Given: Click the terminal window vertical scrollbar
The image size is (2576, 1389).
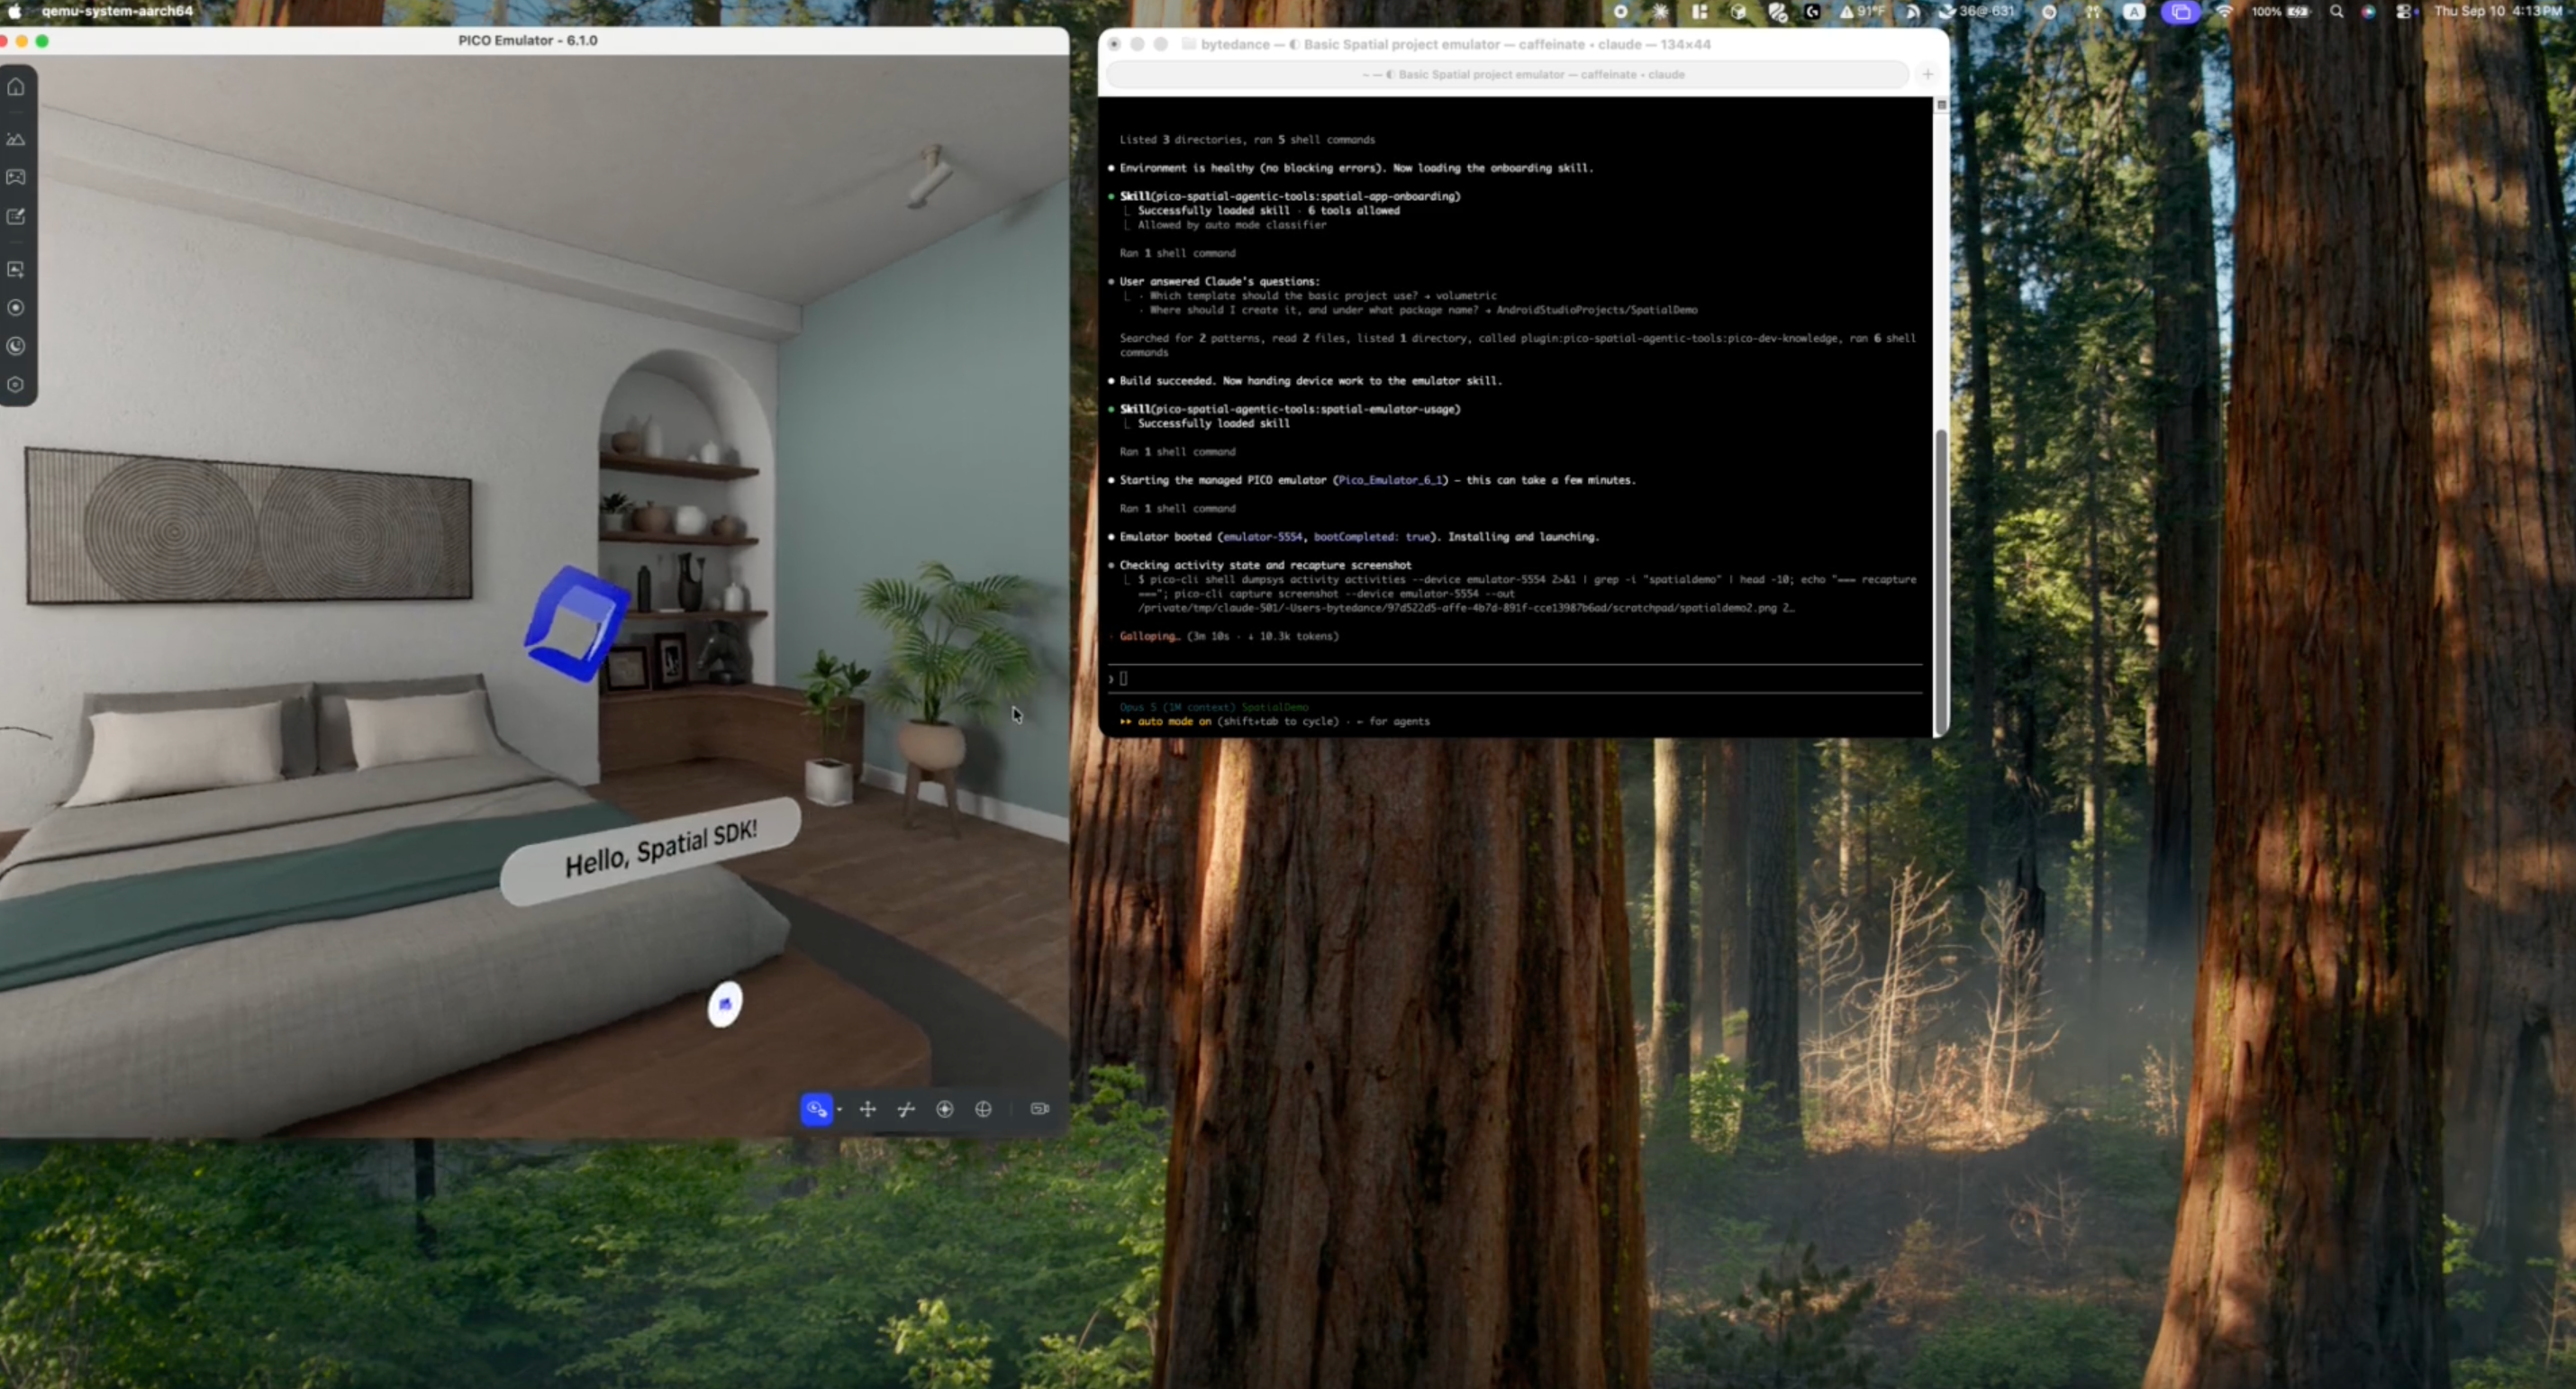Looking at the screenshot, I should coord(1941,580).
